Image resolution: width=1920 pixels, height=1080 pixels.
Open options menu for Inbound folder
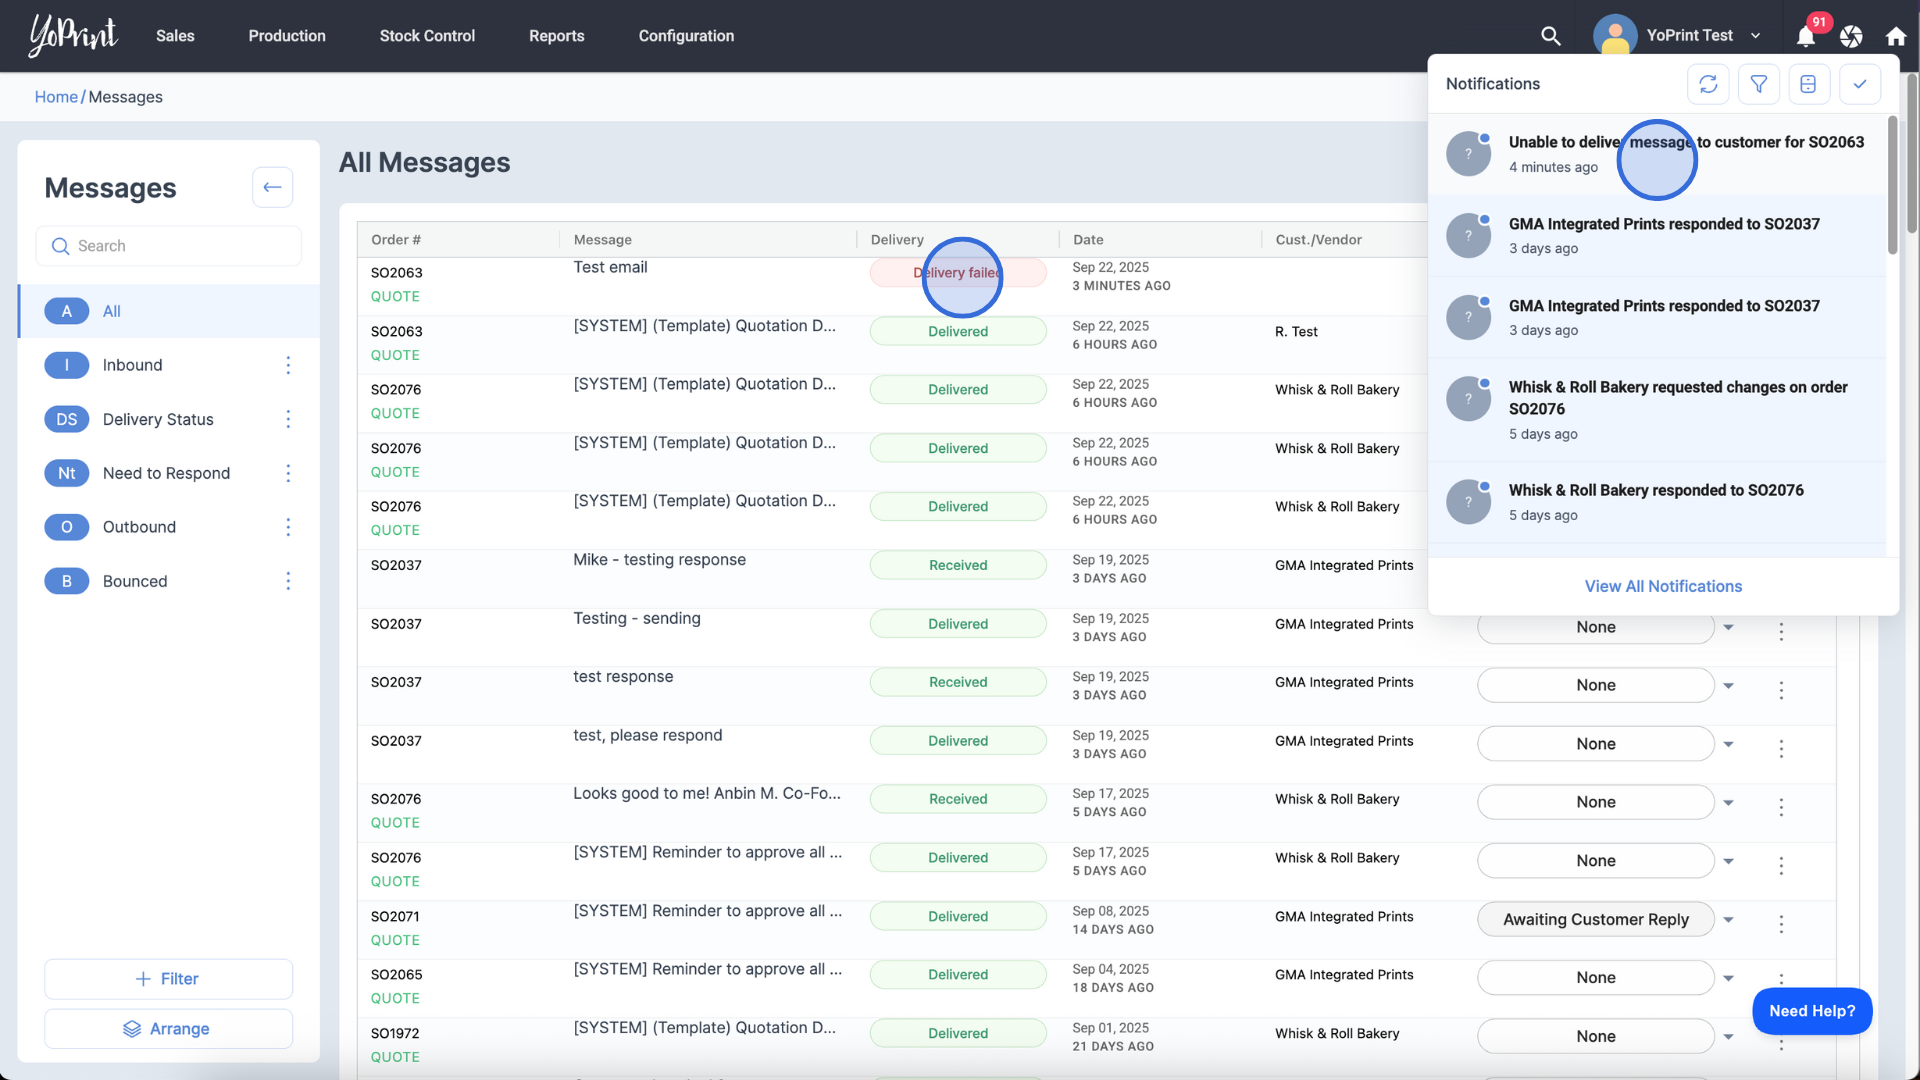pyautogui.click(x=288, y=365)
